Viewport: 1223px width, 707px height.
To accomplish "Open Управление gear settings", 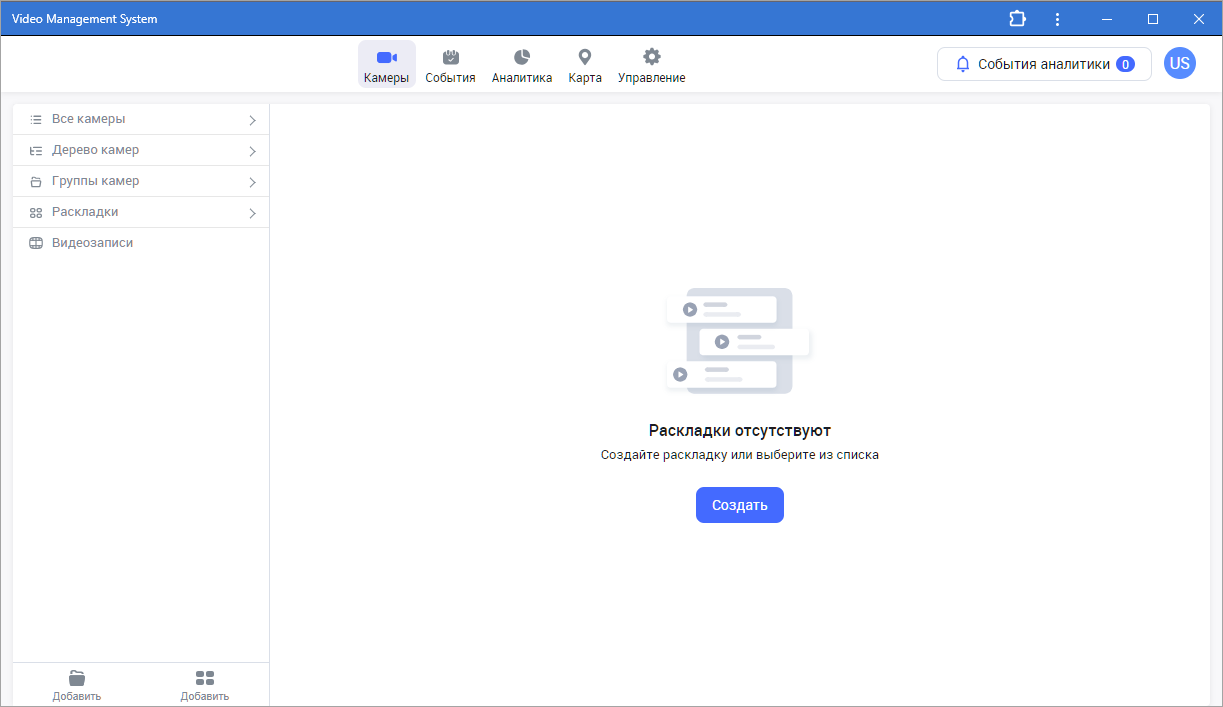I will pyautogui.click(x=651, y=65).
